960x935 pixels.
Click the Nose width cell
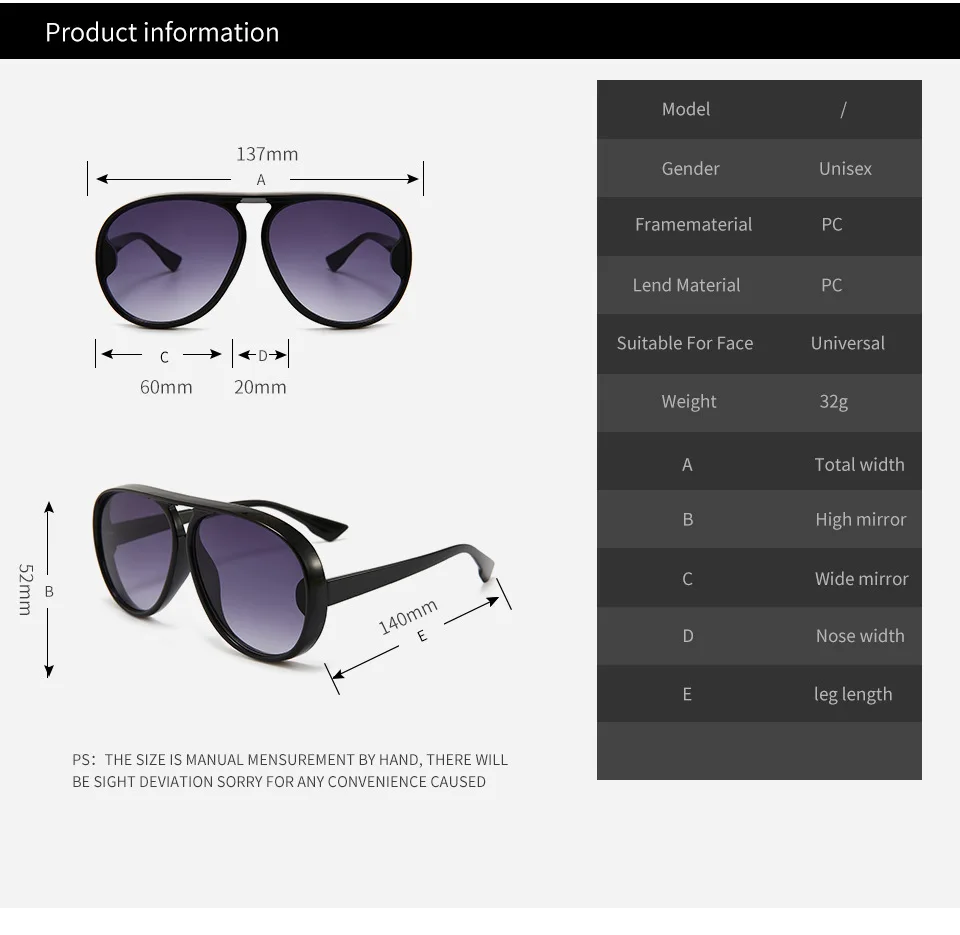(x=860, y=636)
